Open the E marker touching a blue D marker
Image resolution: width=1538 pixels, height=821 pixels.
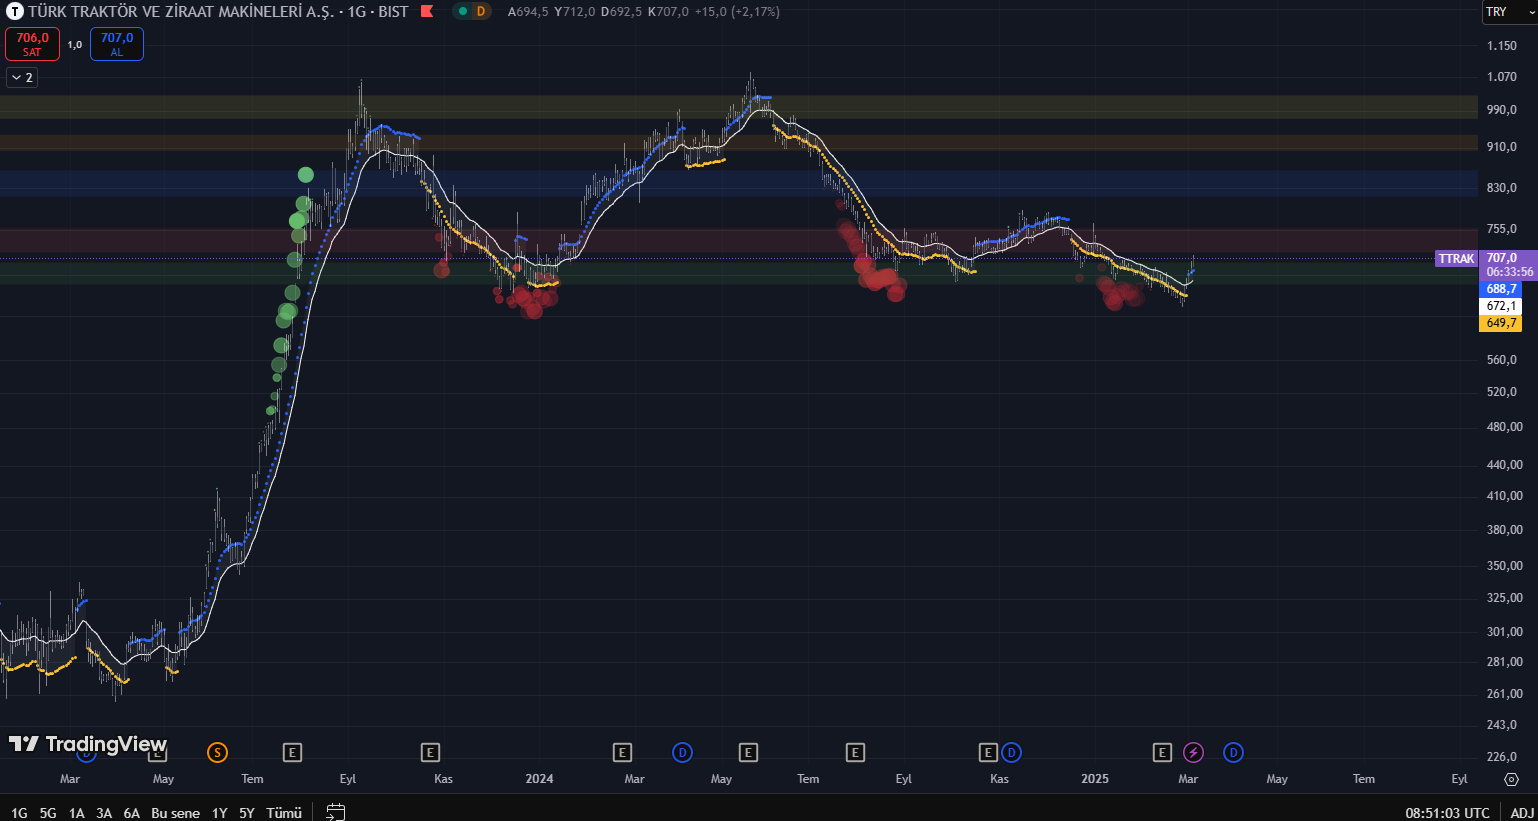click(988, 753)
